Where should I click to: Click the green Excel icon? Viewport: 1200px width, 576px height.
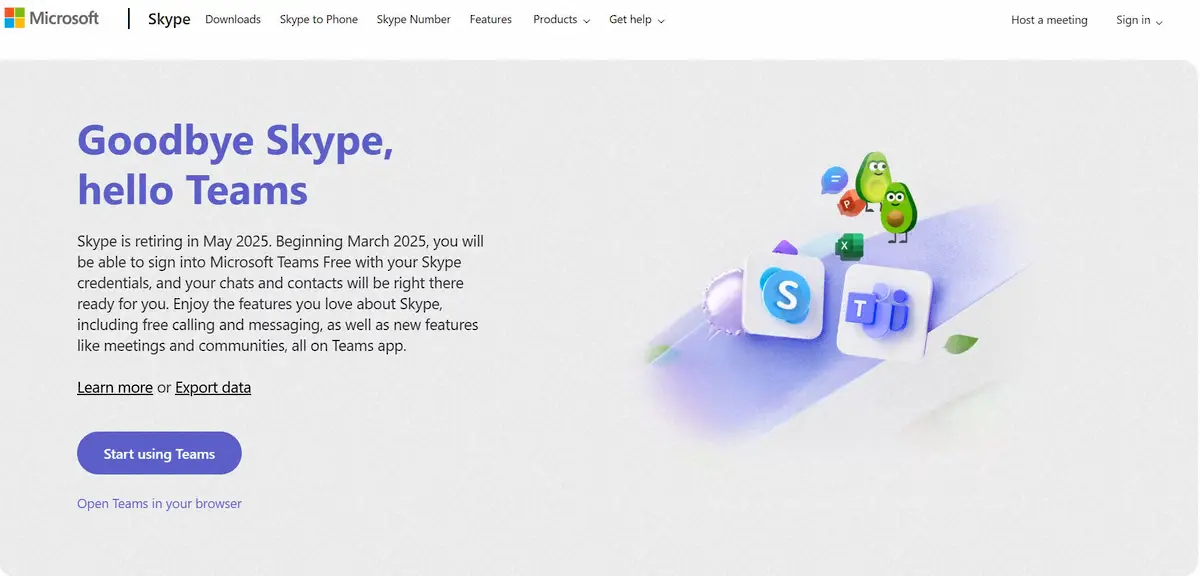(849, 245)
